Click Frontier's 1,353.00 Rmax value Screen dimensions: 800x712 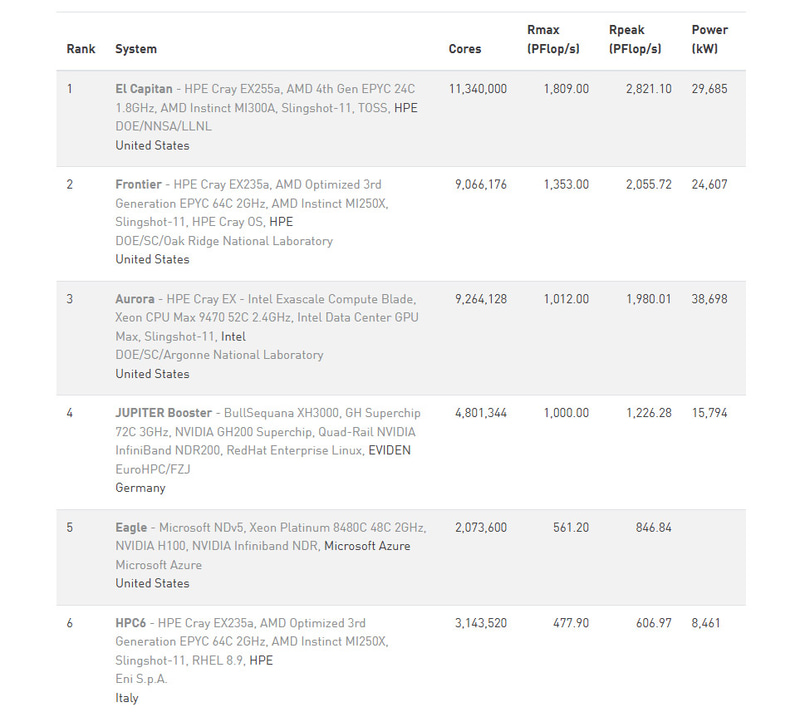pyautogui.click(x=566, y=184)
